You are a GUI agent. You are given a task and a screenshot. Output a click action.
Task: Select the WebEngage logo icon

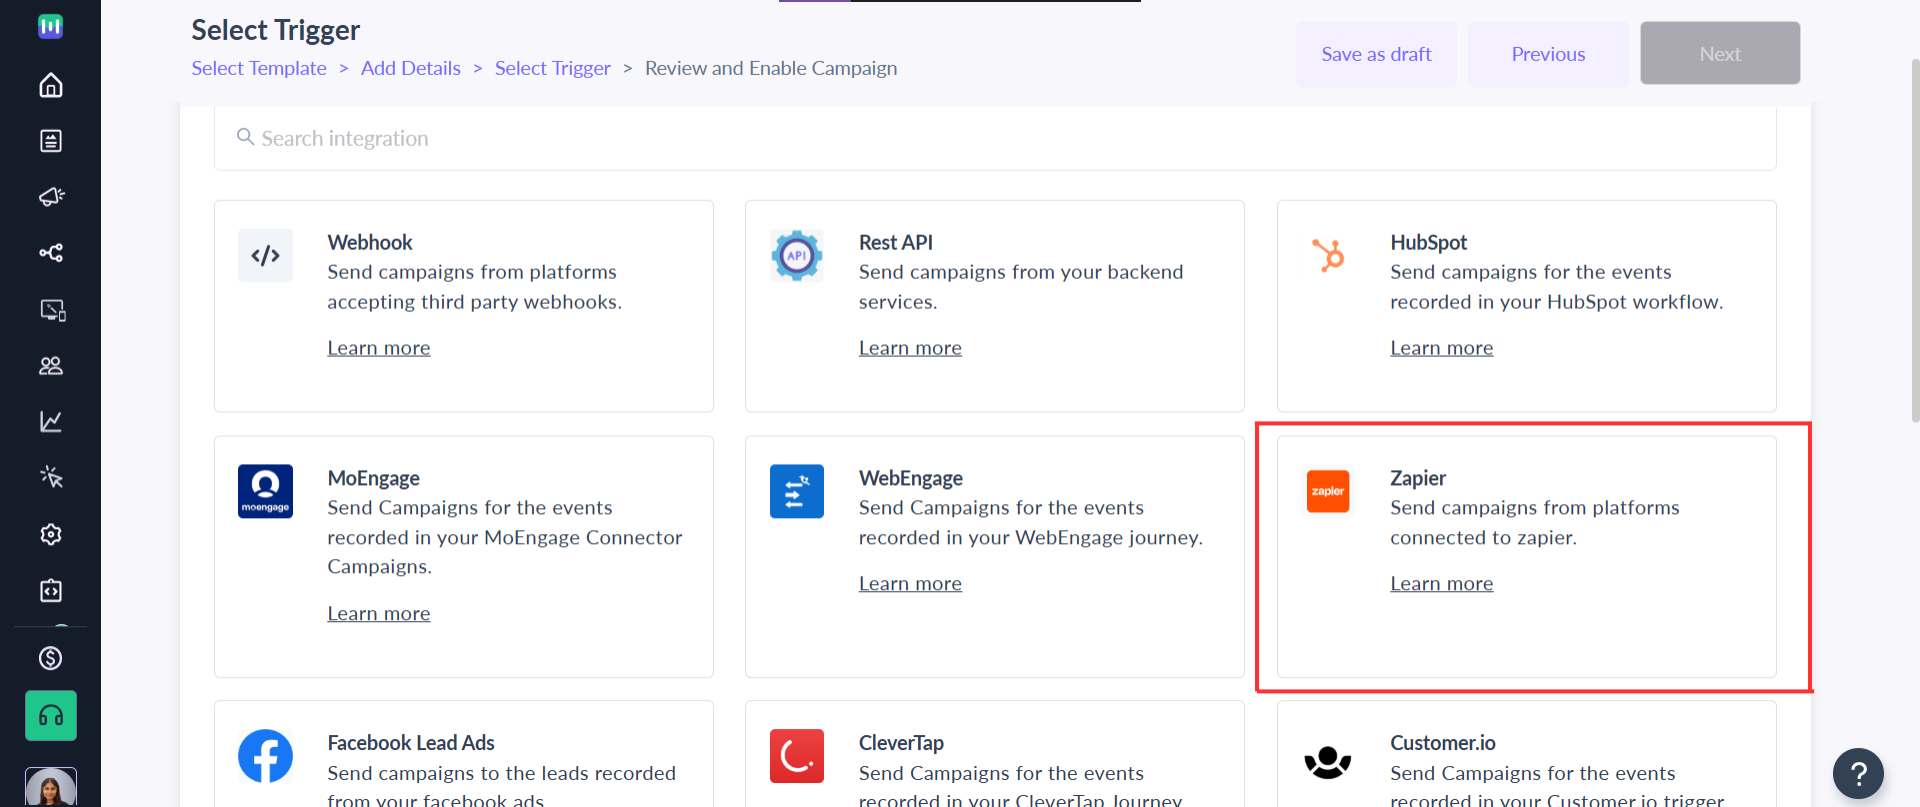(x=797, y=491)
